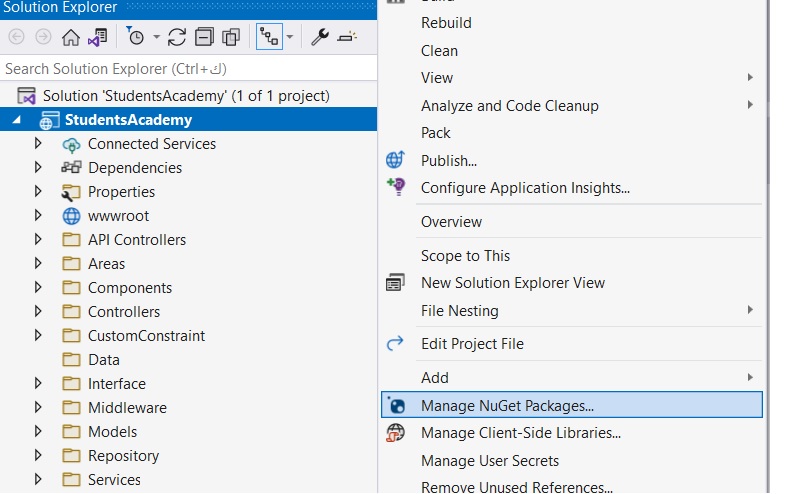Viewport: 795px width, 494px height.
Task: Click Show All Files icon
Action: pos(231,37)
